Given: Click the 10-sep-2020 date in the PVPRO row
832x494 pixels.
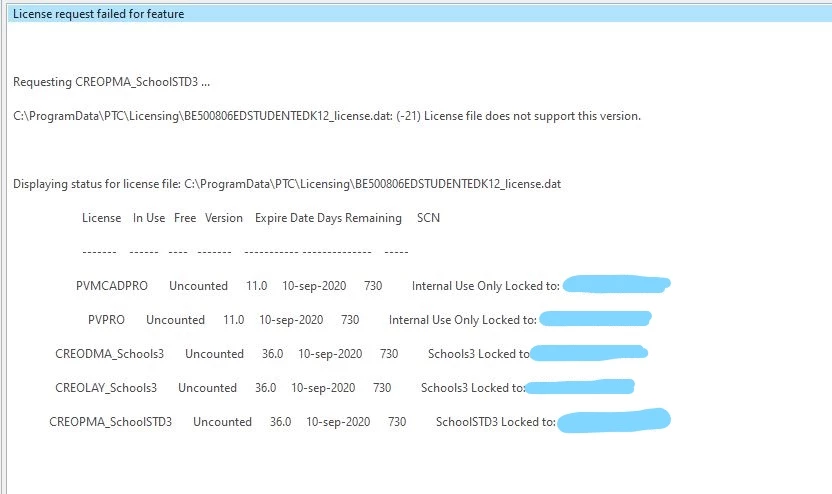Looking at the screenshot, I should click(291, 320).
